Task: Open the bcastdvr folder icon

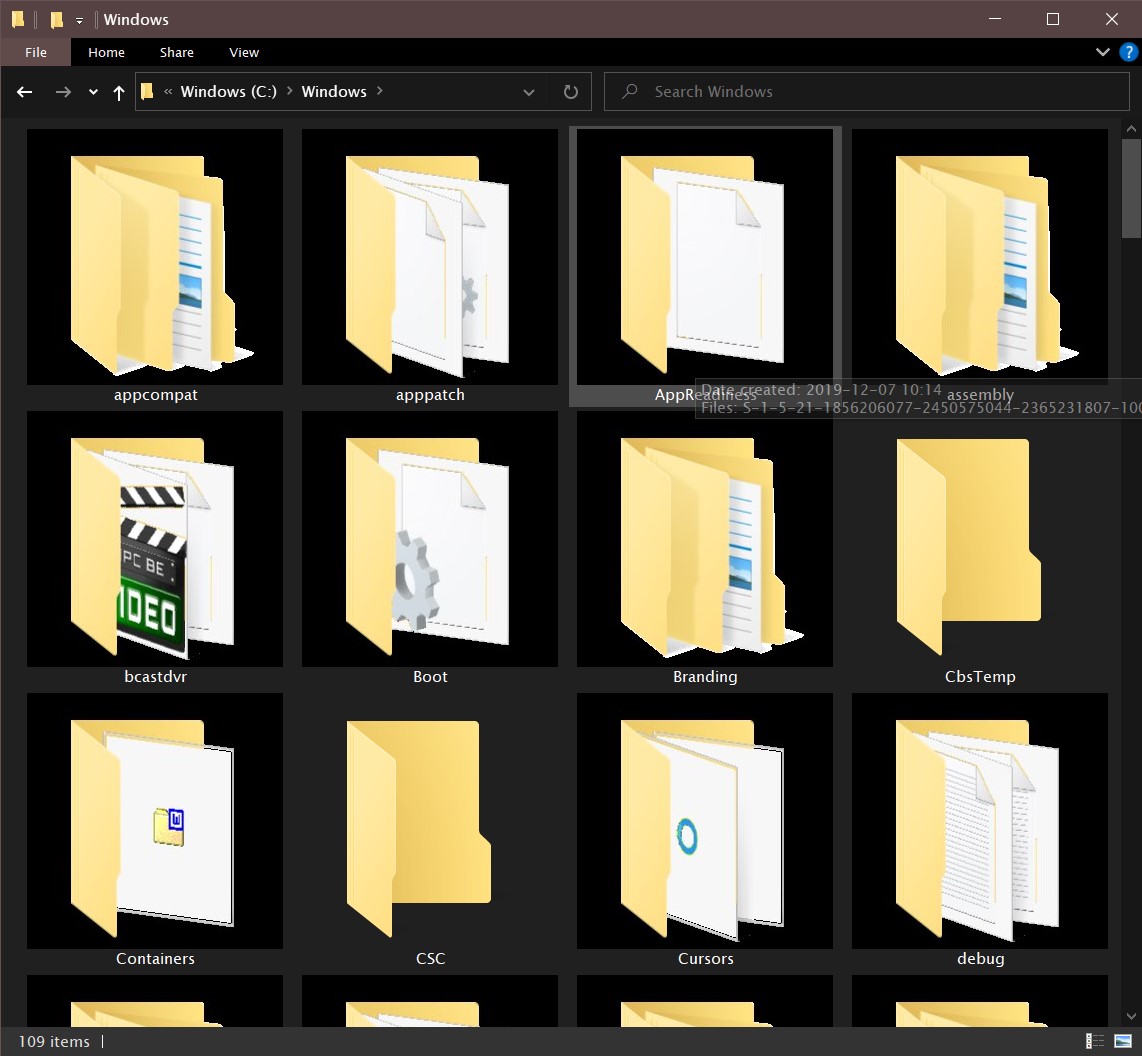Action: (155, 539)
